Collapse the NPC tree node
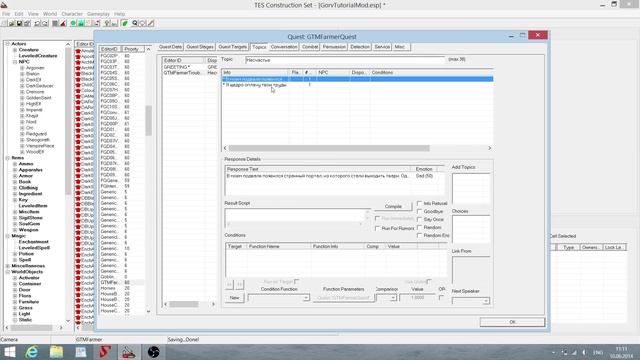This screenshot has height=360, width=640. pyautogui.click(x=15, y=62)
